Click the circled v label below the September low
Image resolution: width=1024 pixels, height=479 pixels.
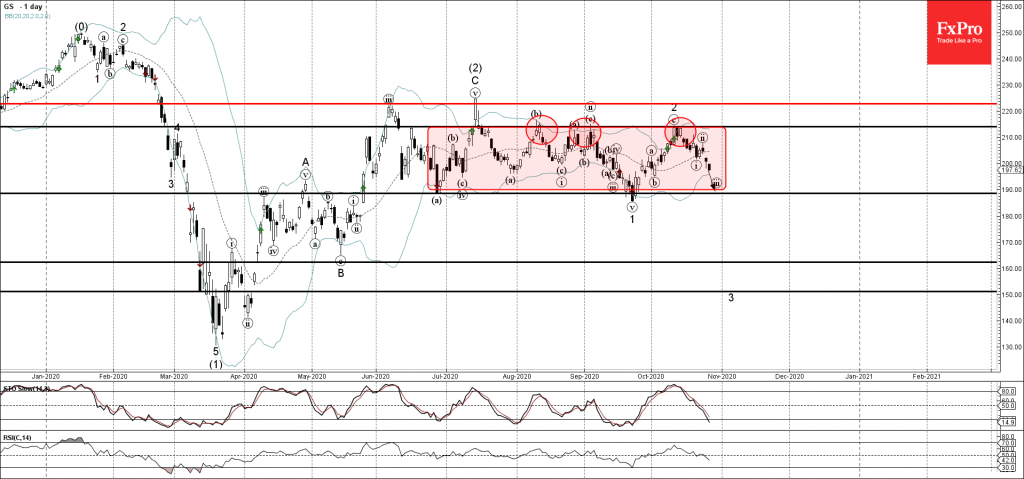coord(632,208)
